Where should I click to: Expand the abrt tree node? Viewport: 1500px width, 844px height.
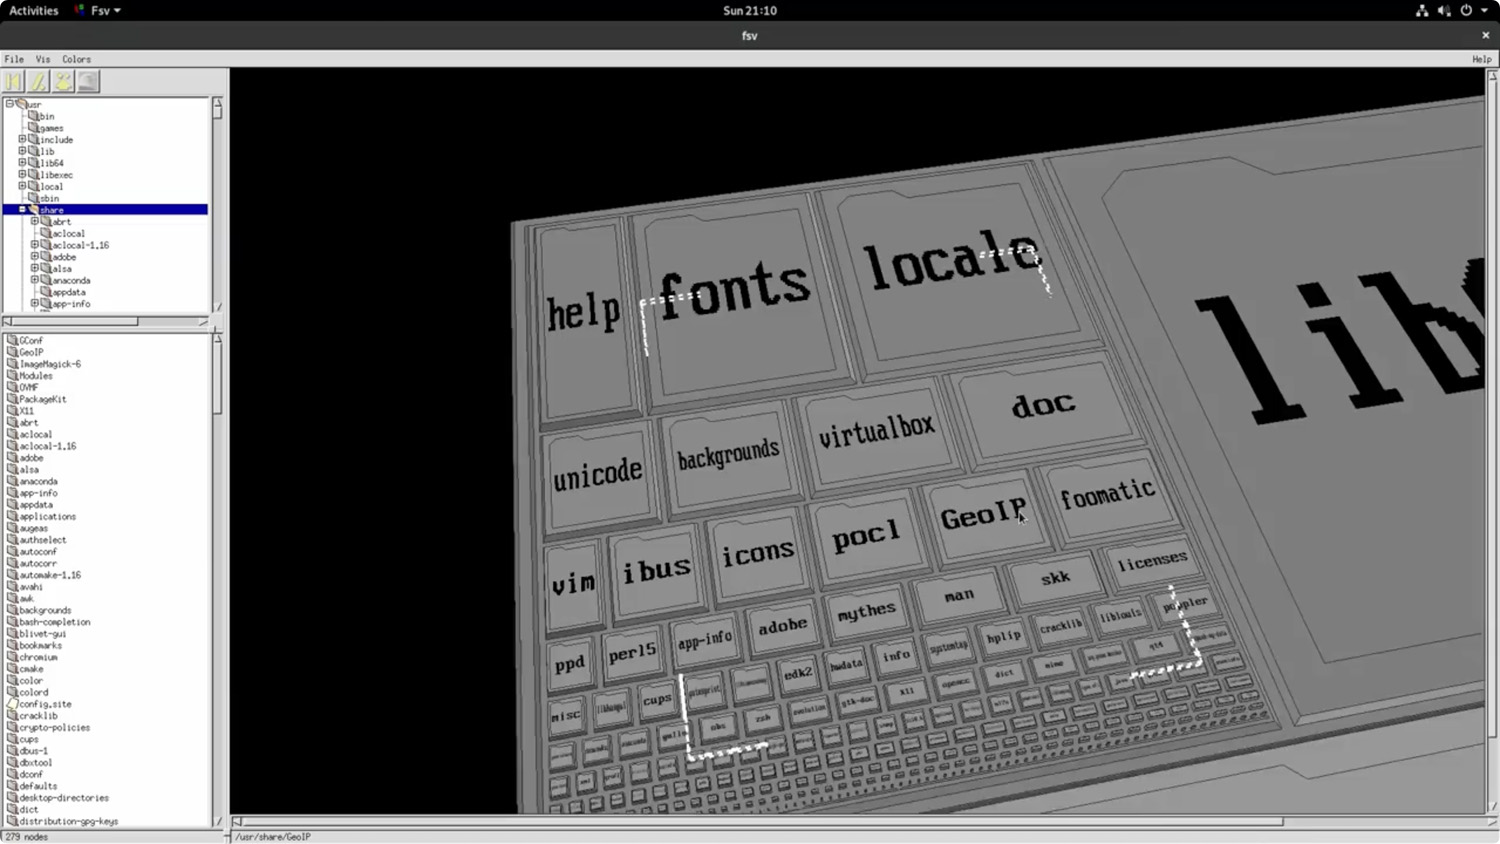(x=34, y=222)
